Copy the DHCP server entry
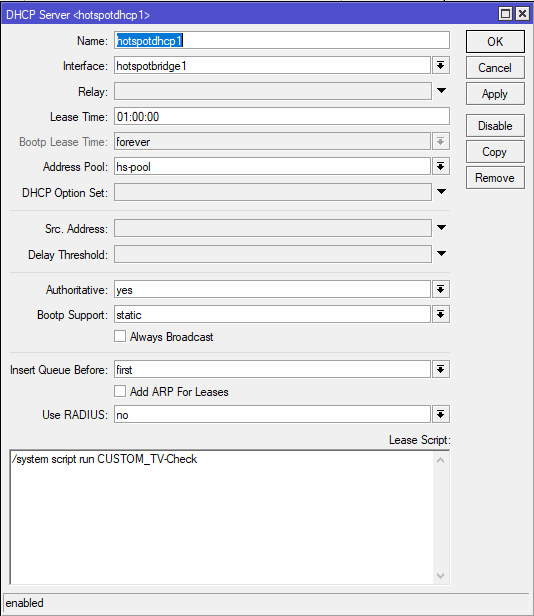The image size is (534, 616). (x=495, y=152)
